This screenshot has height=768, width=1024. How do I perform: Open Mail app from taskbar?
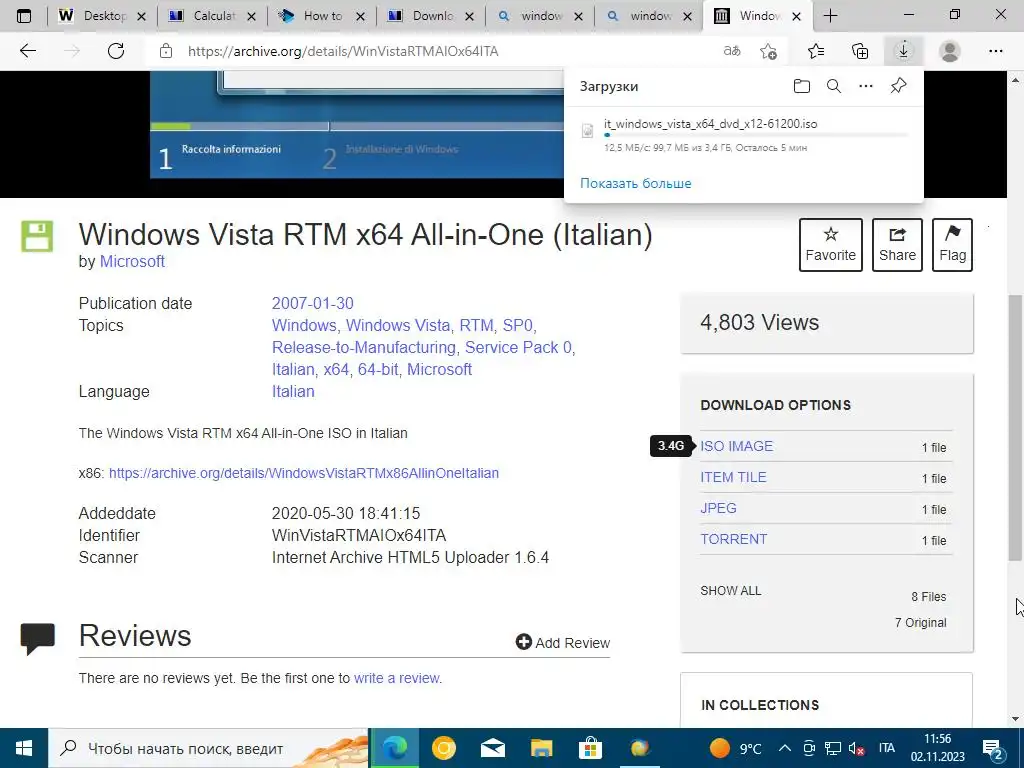[492, 748]
